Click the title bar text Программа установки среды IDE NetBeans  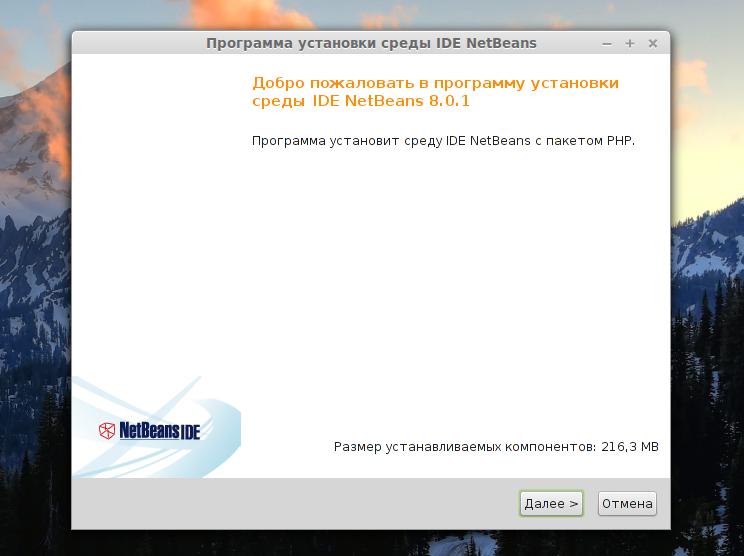click(371, 43)
